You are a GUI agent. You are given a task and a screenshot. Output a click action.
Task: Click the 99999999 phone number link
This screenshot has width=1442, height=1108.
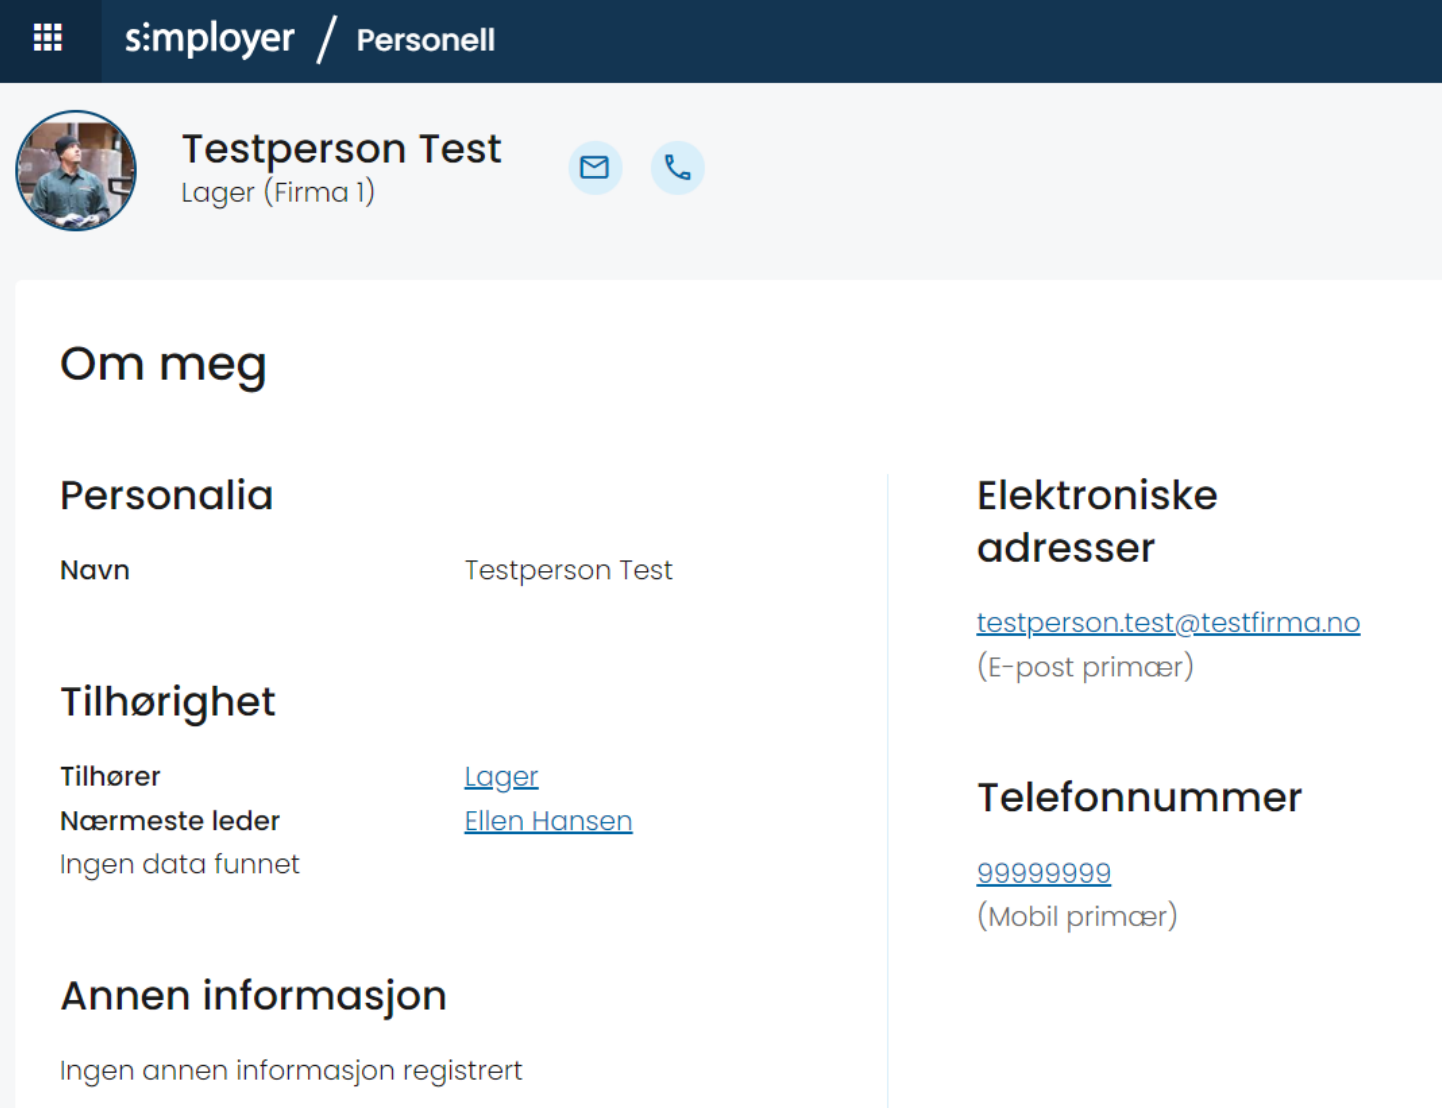coord(1044,872)
